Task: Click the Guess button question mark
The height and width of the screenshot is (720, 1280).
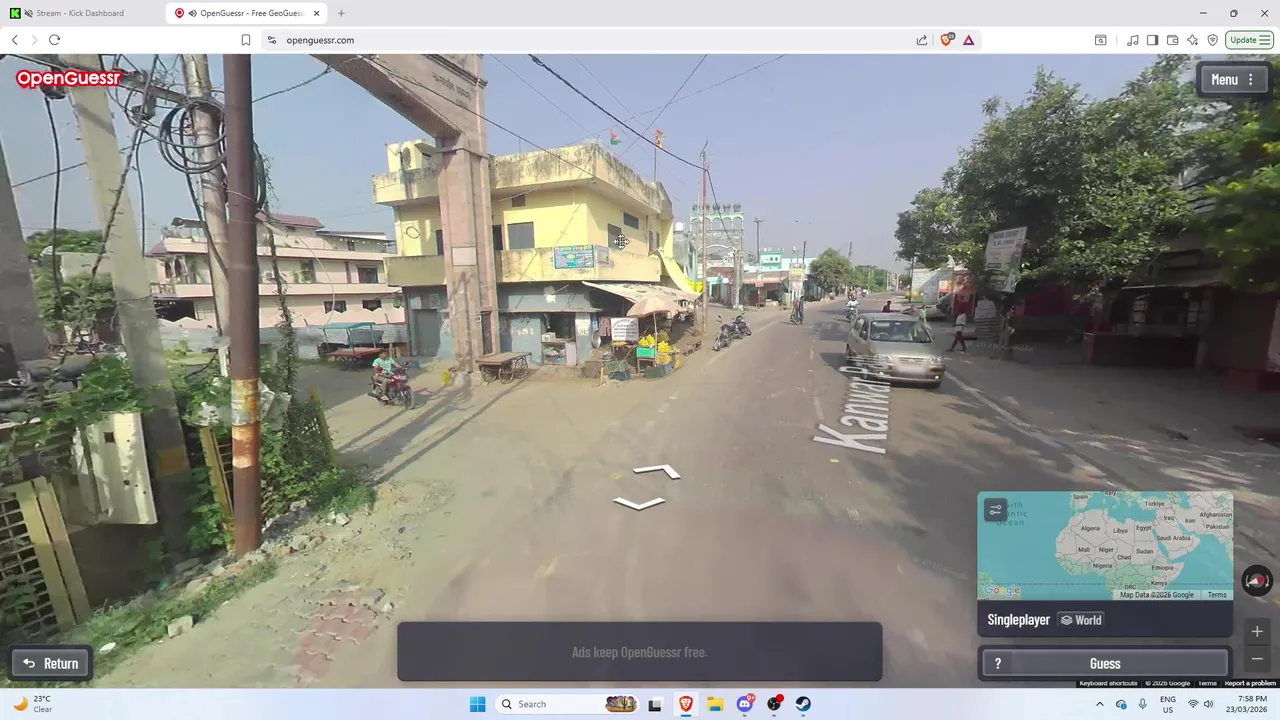Action: click(997, 663)
